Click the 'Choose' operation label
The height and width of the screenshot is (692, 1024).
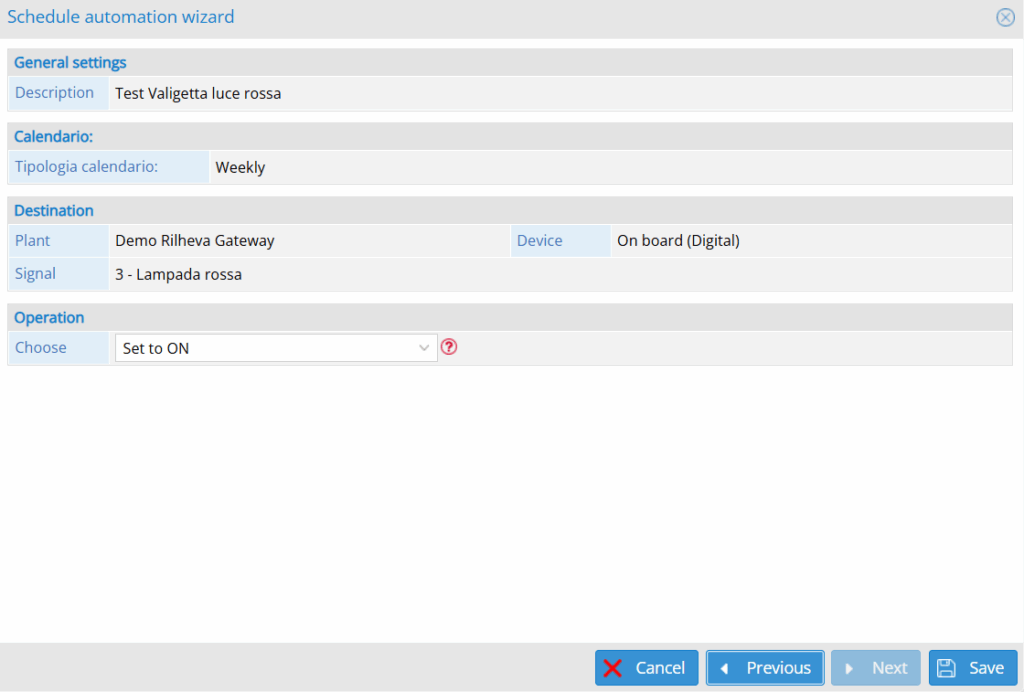[x=40, y=347]
